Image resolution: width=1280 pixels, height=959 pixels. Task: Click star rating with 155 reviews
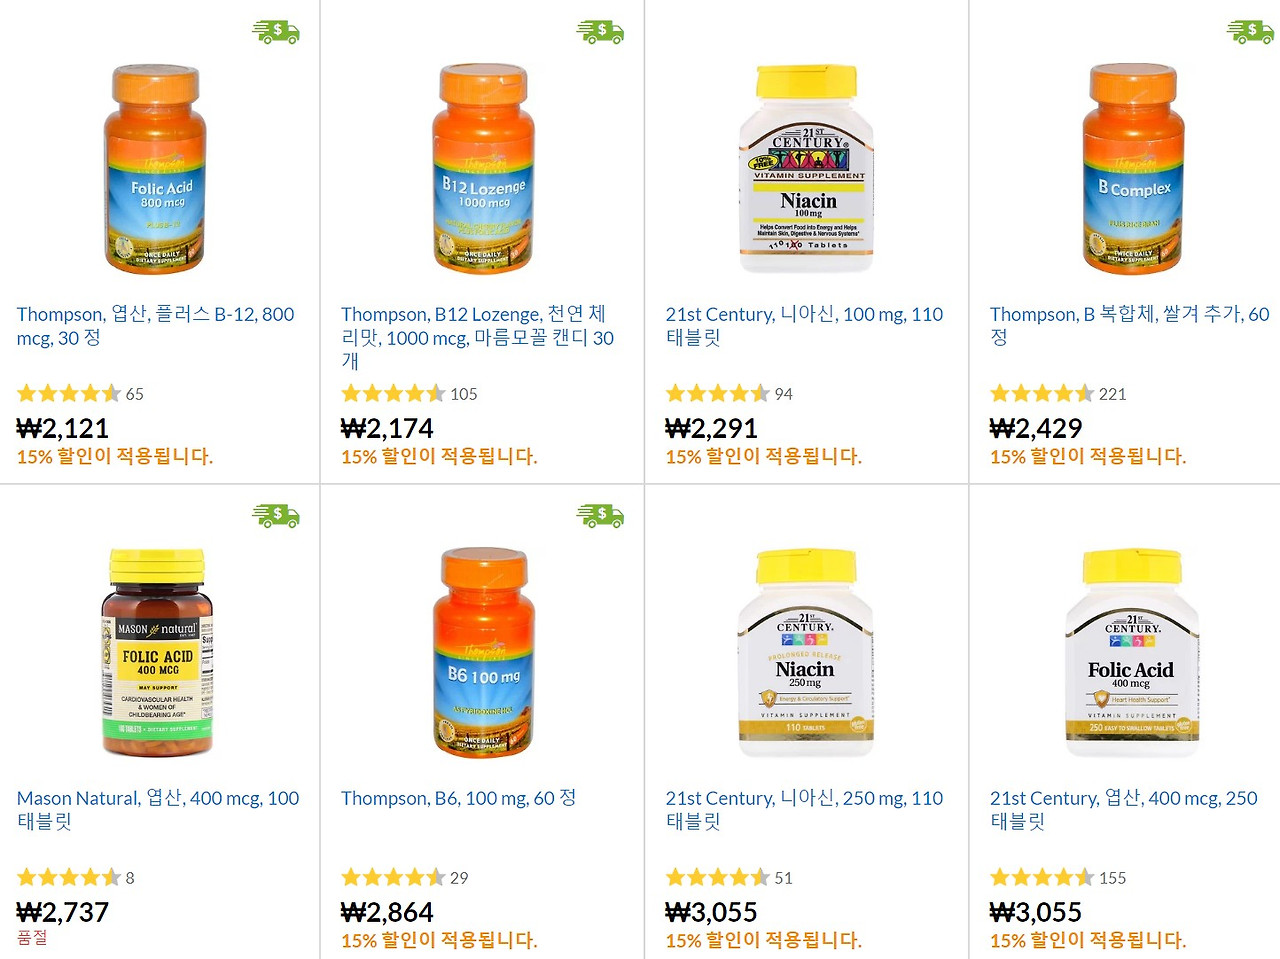click(x=1042, y=877)
